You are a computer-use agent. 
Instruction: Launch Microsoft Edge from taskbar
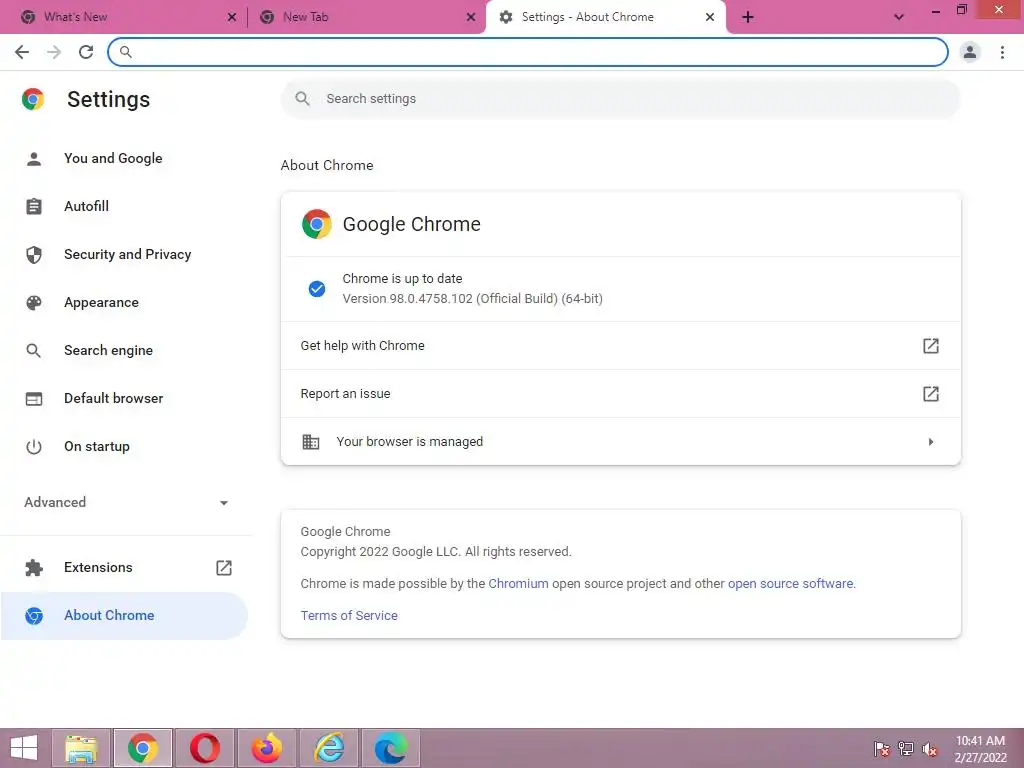(x=391, y=748)
